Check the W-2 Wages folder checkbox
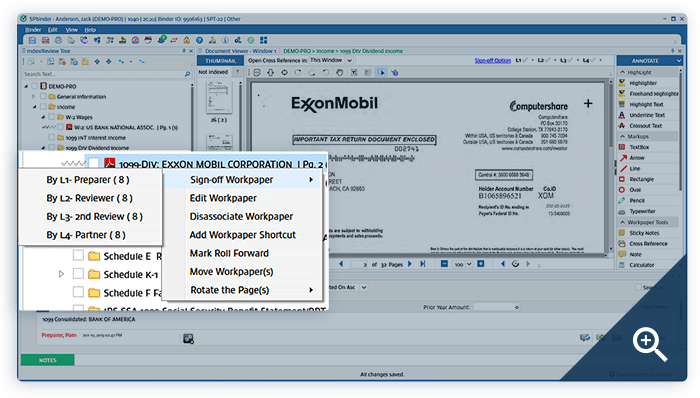Screen dimensions: 700x398 (x=52, y=117)
